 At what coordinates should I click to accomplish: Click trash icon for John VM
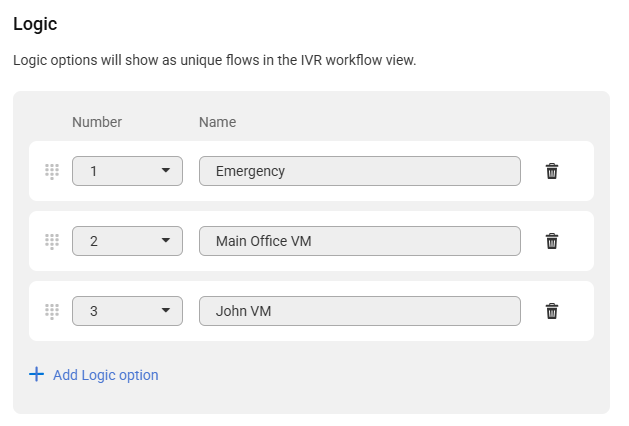pyautogui.click(x=551, y=311)
